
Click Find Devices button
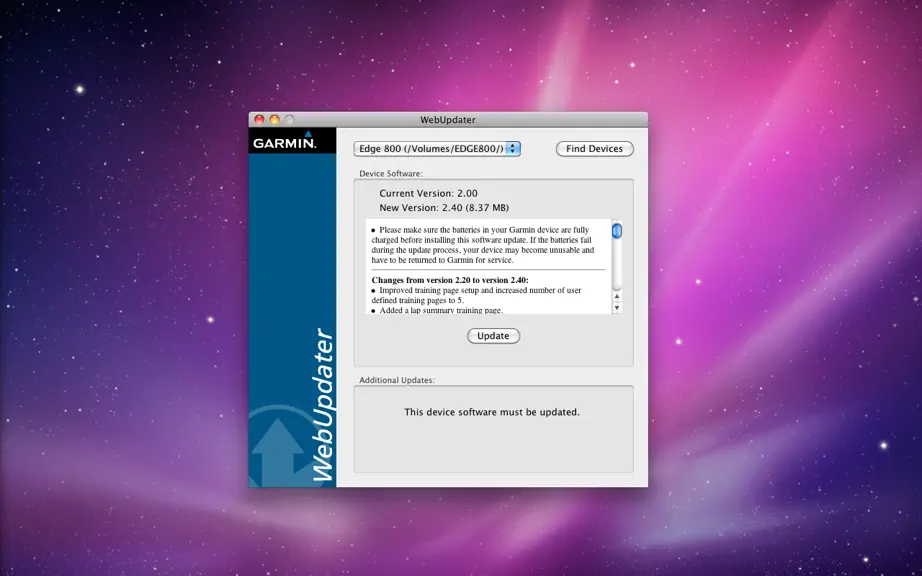[x=594, y=149]
